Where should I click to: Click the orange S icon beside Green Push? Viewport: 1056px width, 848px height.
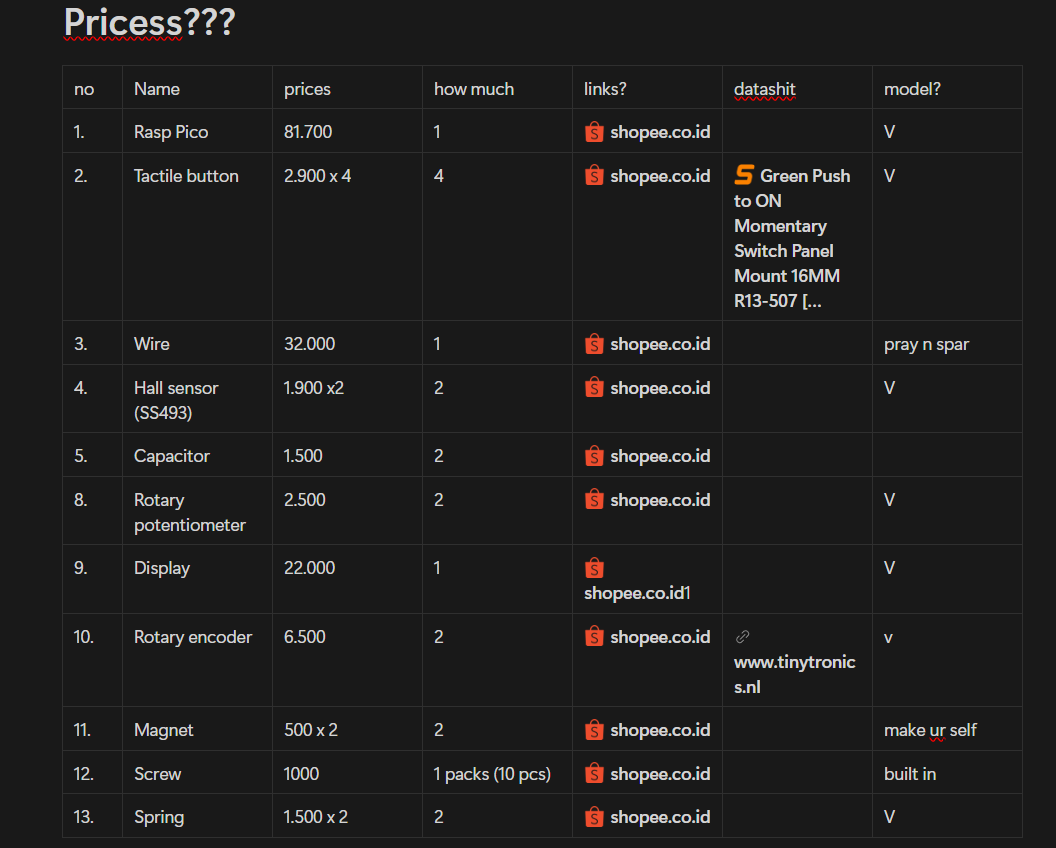(744, 176)
